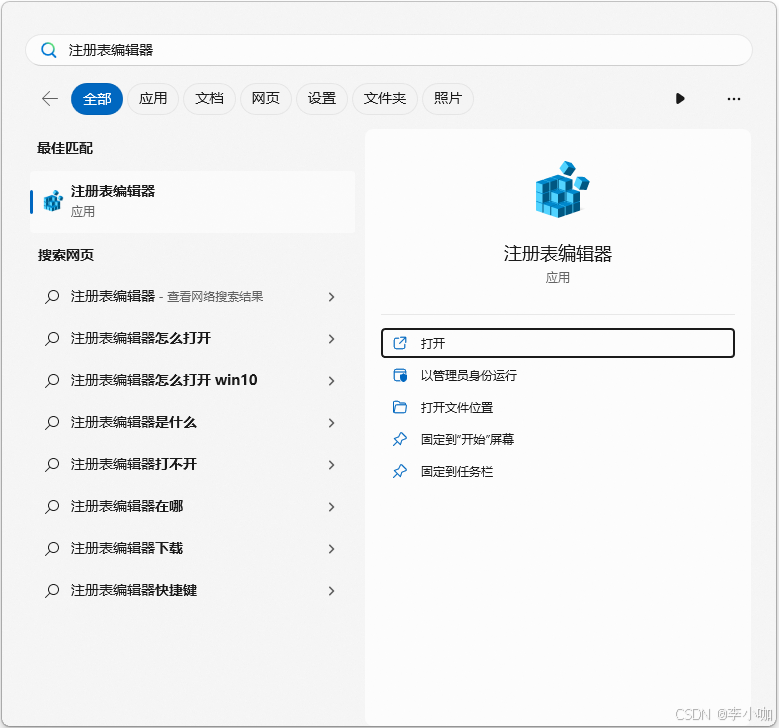Image resolution: width=779 pixels, height=728 pixels.
Task: Choose 打开文件位置 option
Action: [557, 407]
